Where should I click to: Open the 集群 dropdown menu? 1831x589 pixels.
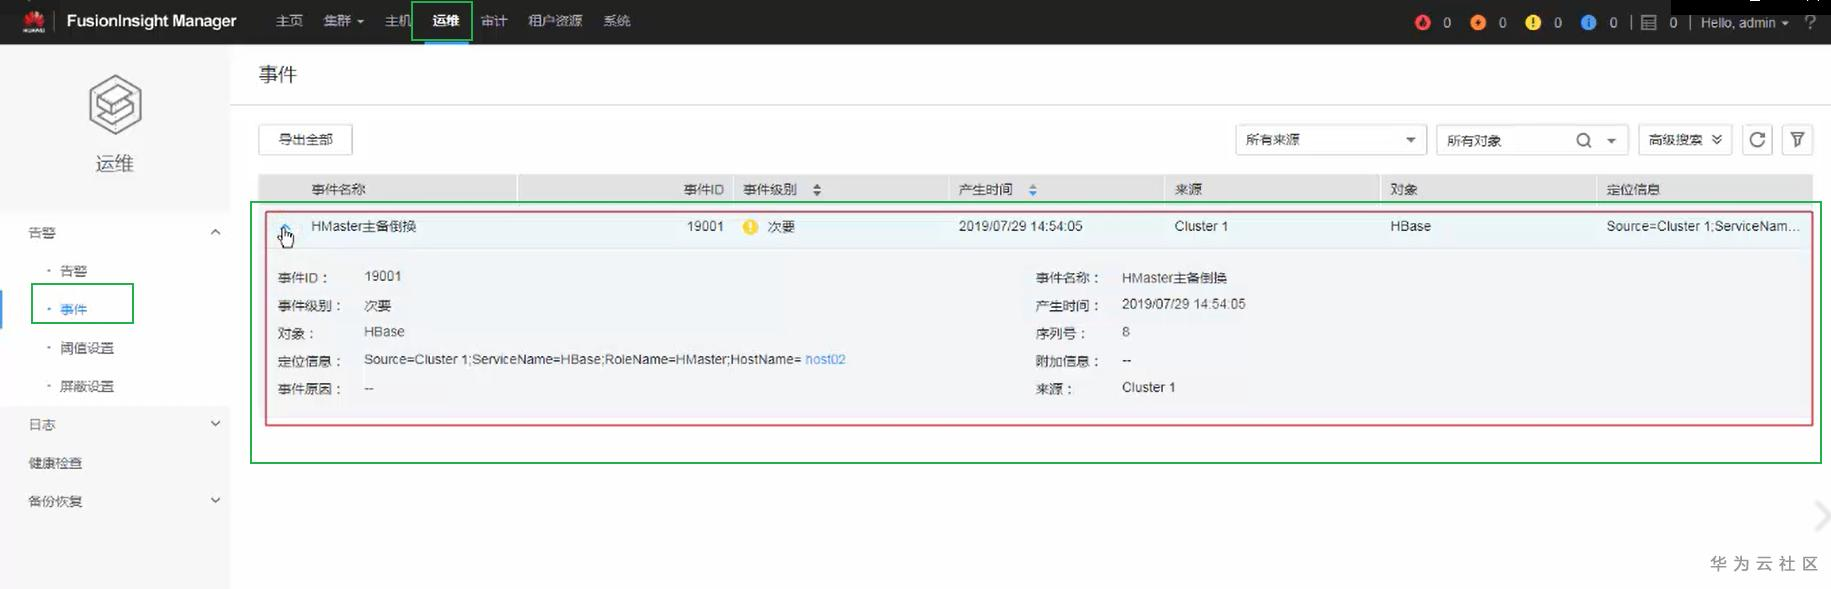coord(343,21)
